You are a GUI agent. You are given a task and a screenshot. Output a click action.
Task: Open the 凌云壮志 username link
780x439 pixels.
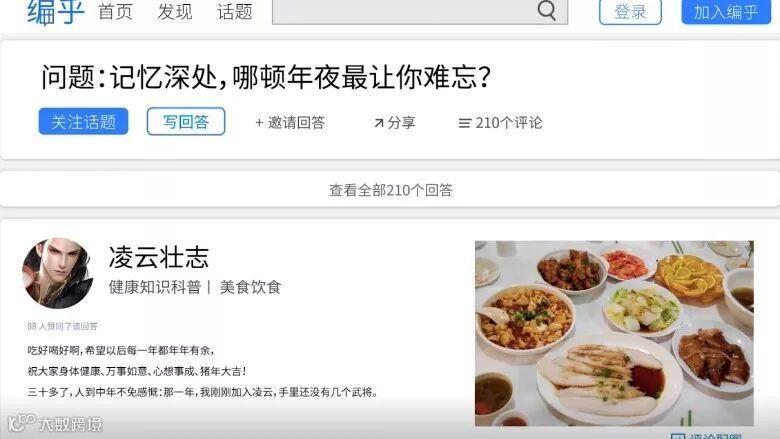coord(159,257)
